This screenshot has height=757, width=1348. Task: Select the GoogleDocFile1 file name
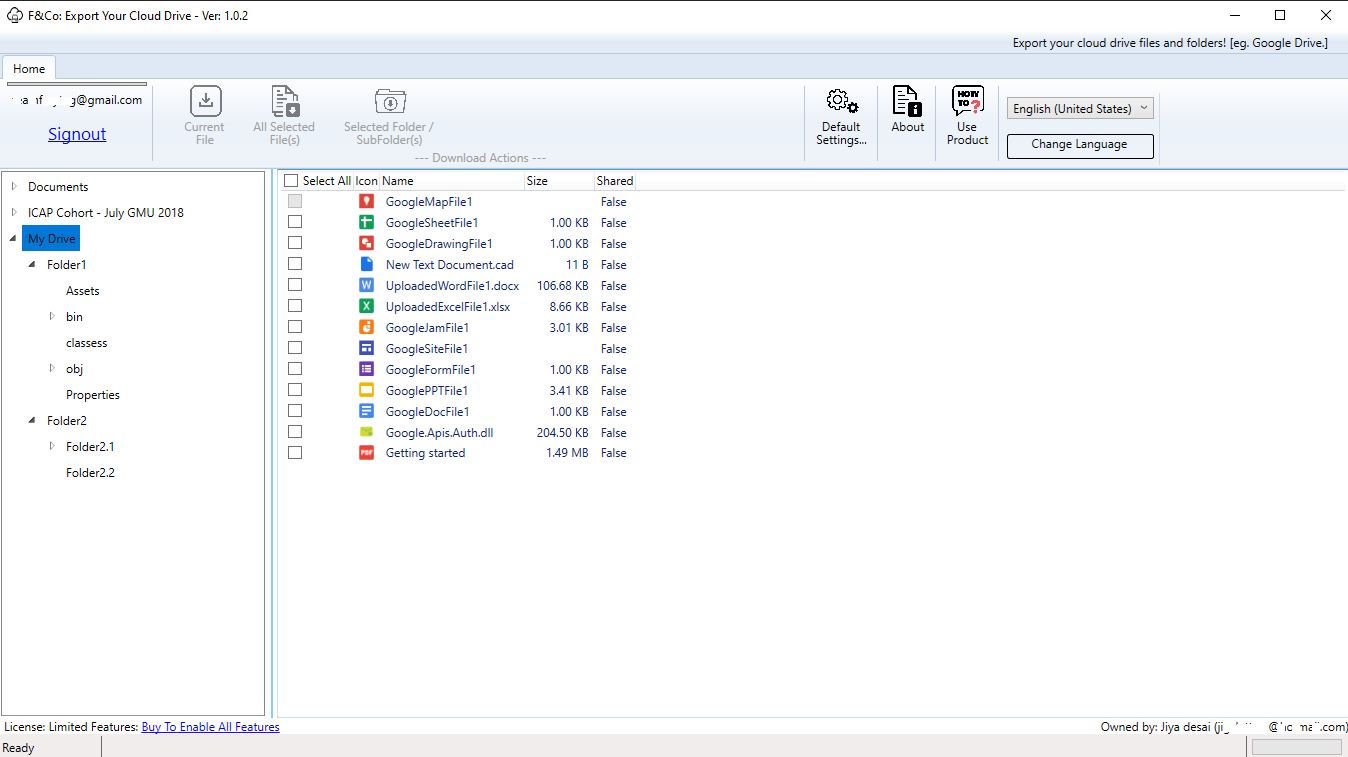(428, 412)
